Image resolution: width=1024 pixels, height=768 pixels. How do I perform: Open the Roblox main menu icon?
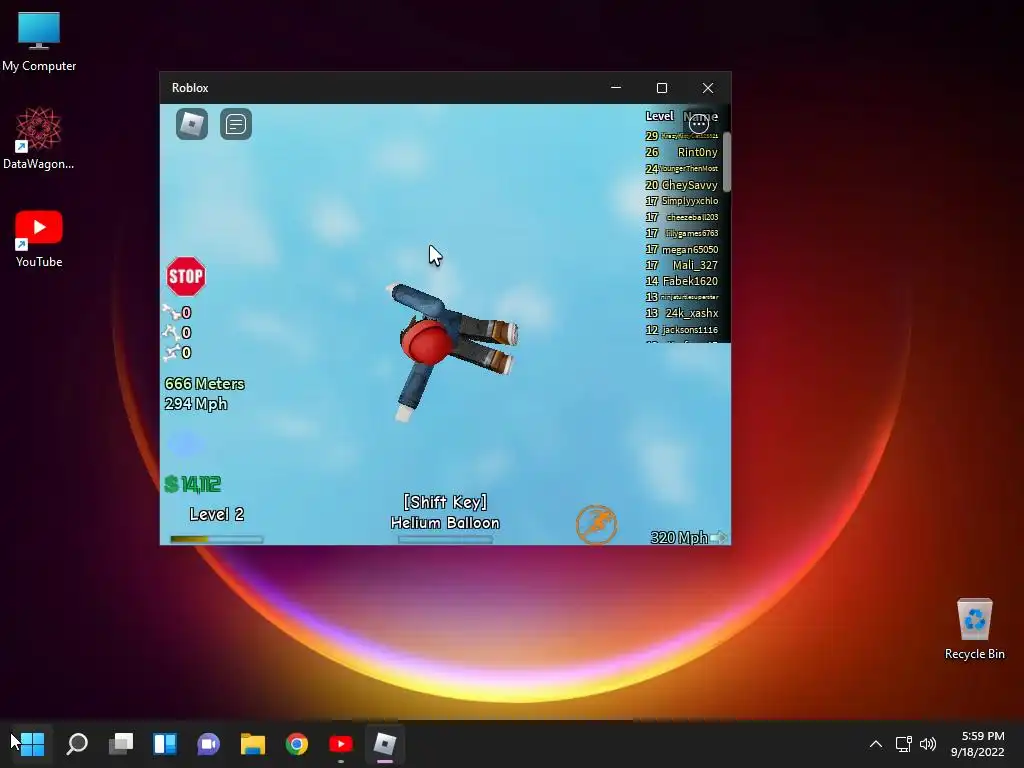click(192, 124)
